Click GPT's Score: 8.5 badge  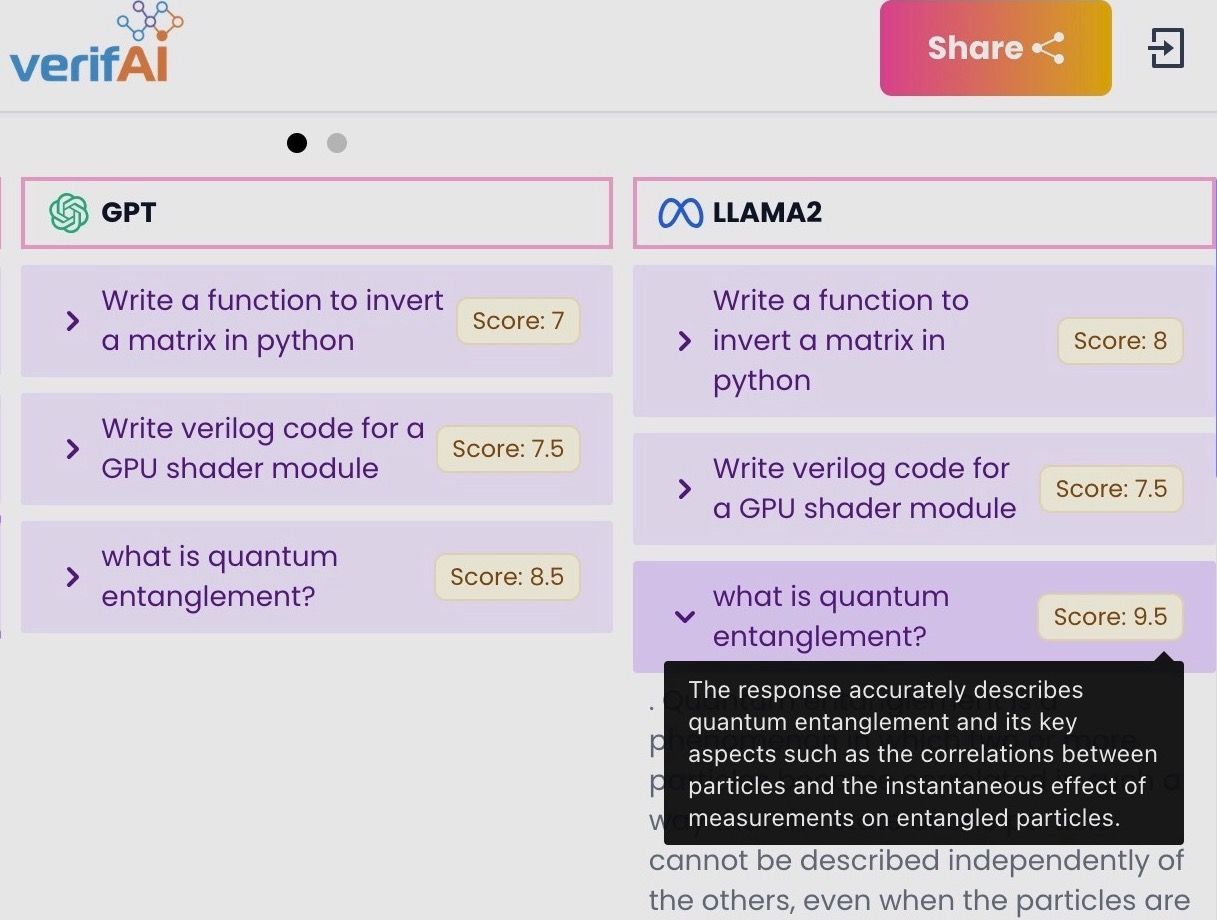click(x=507, y=577)
